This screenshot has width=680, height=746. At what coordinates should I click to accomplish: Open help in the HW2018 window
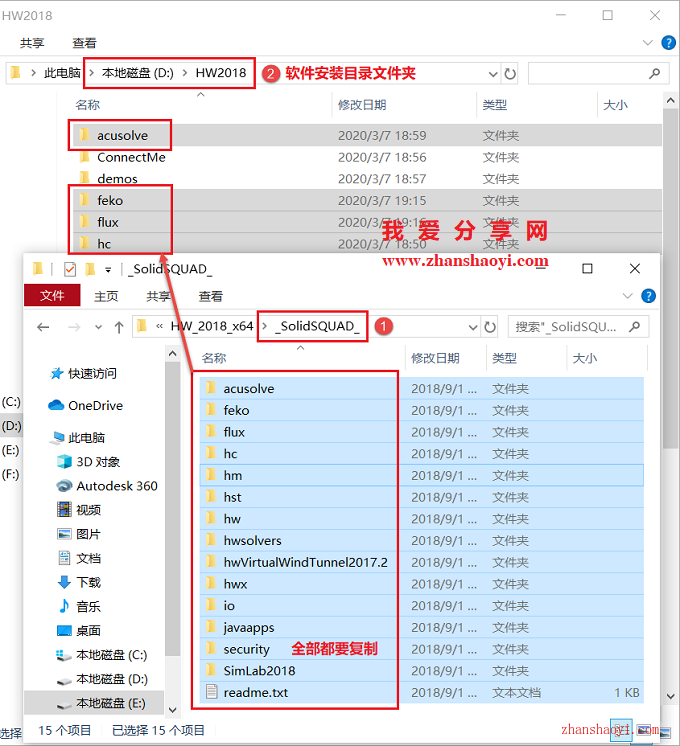tap(669, 43)
